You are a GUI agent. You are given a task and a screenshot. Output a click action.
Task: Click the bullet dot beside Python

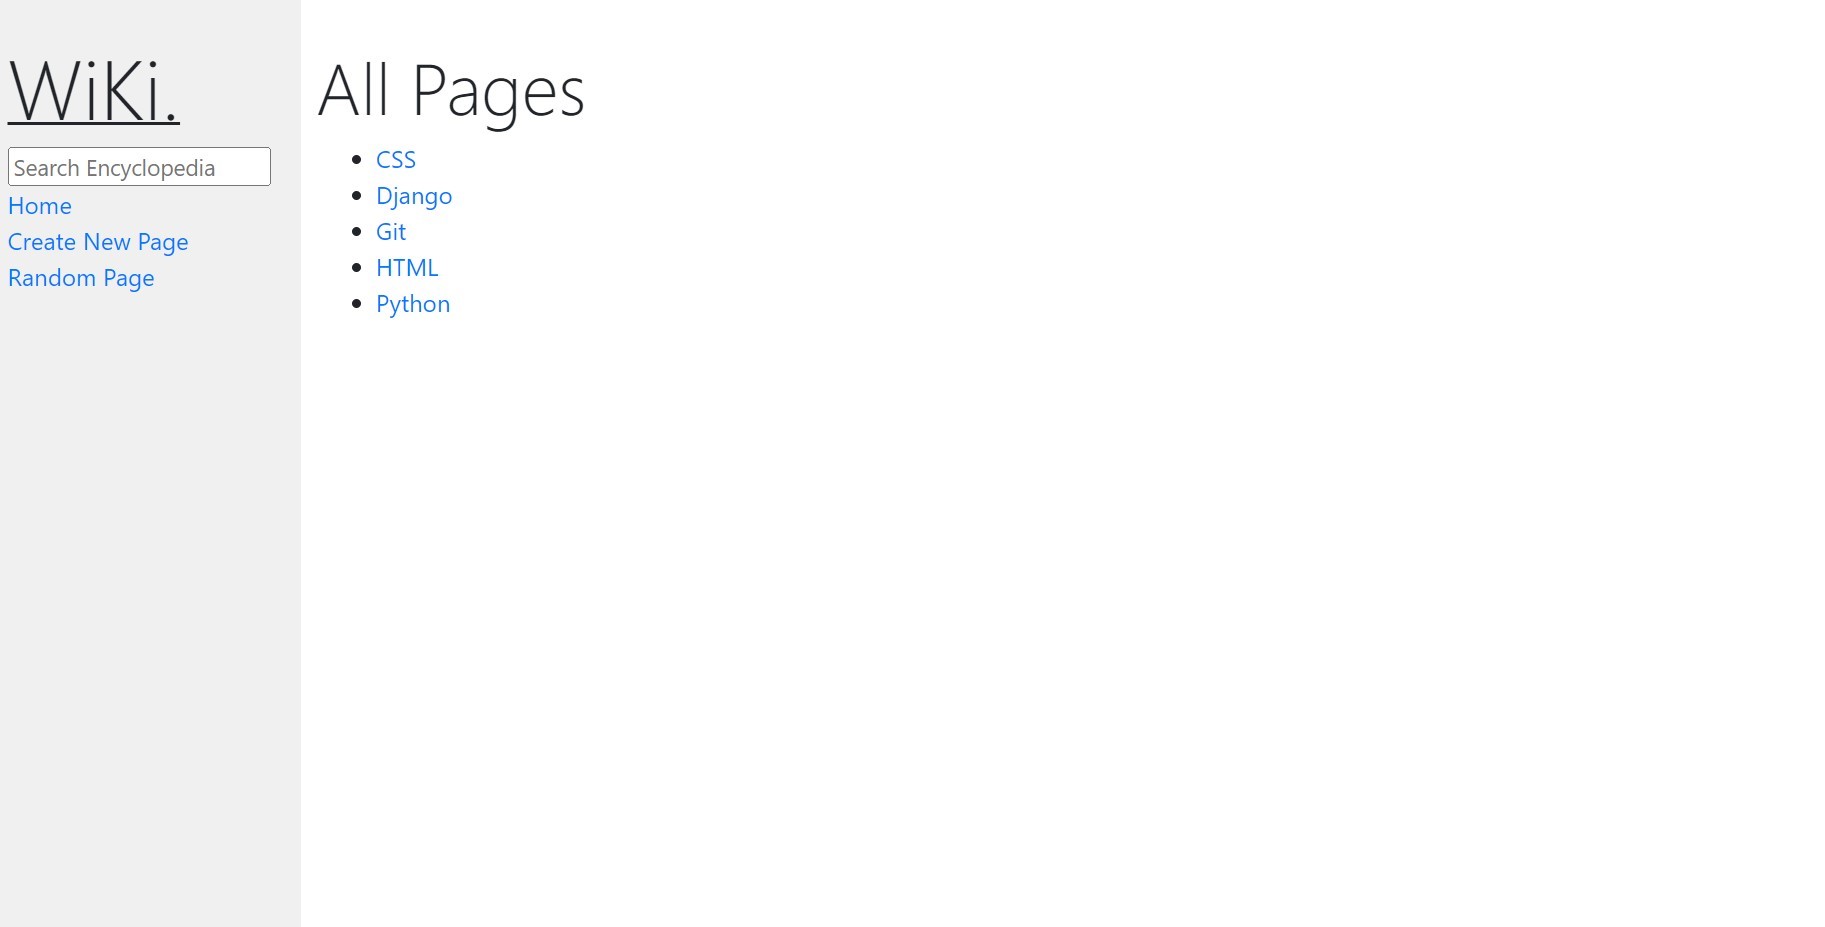(357, 304)
